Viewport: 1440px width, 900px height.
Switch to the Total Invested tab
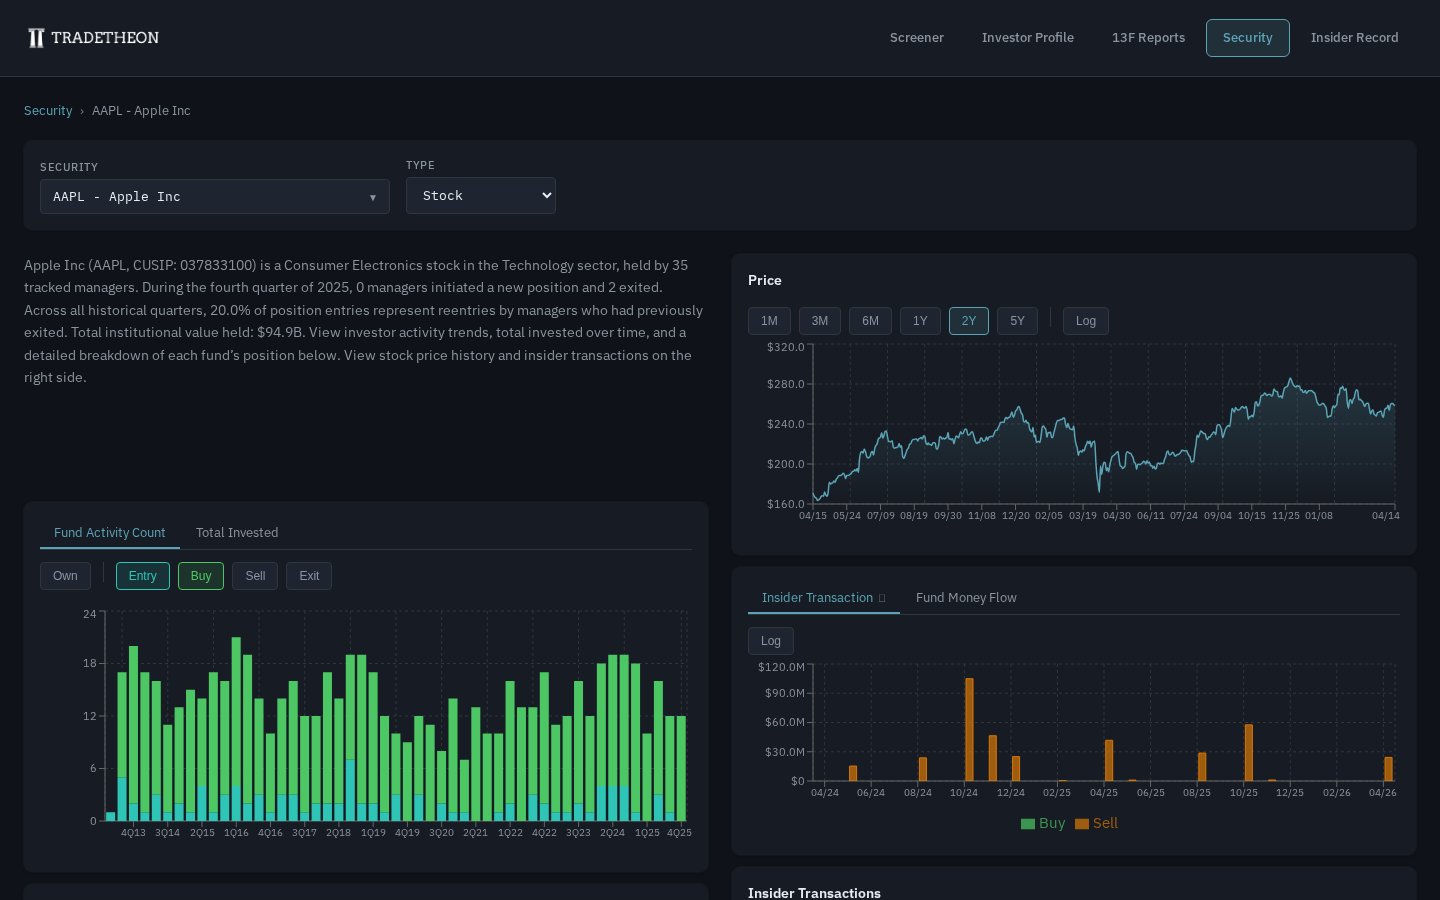(x=237, y=533)
